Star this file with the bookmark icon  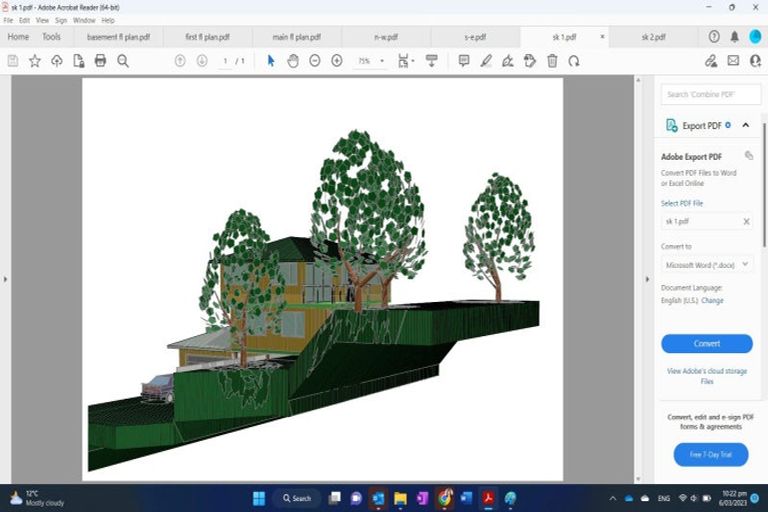[x=35, y=61]
